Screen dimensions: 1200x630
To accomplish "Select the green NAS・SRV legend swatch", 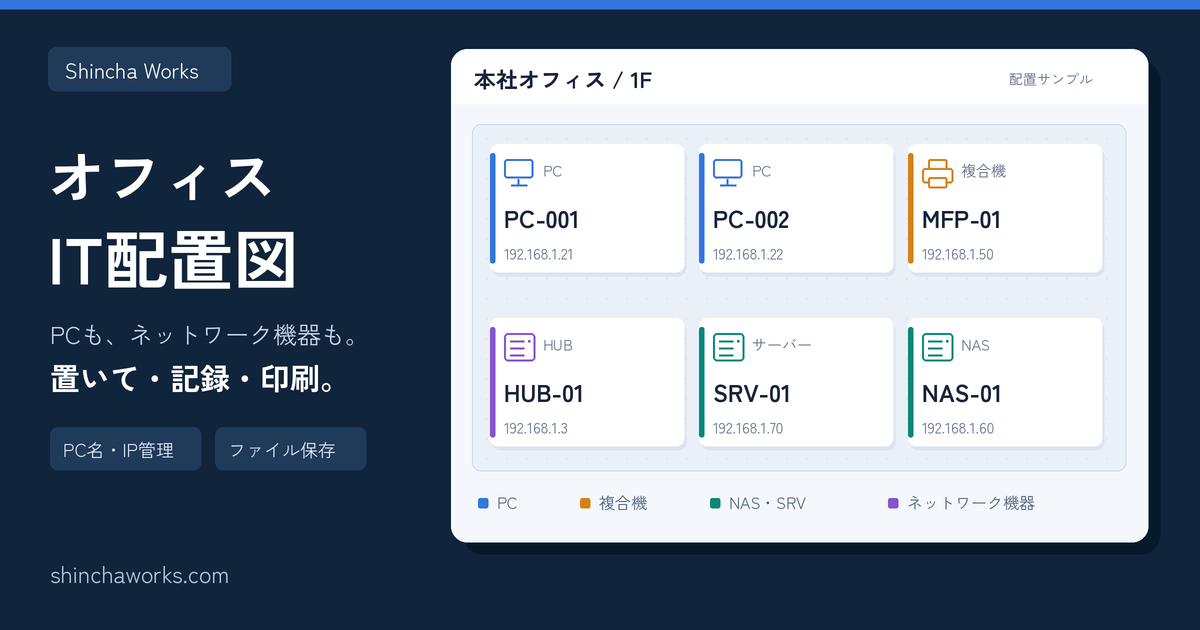I will point(714,503).
